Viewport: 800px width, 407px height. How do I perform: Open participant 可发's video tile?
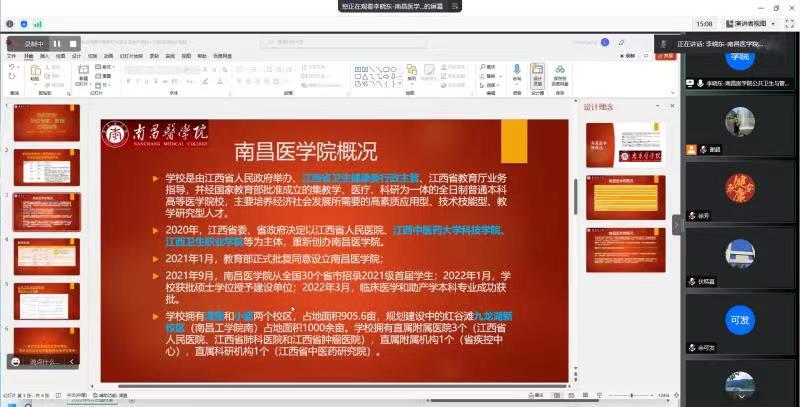(738, 320)
